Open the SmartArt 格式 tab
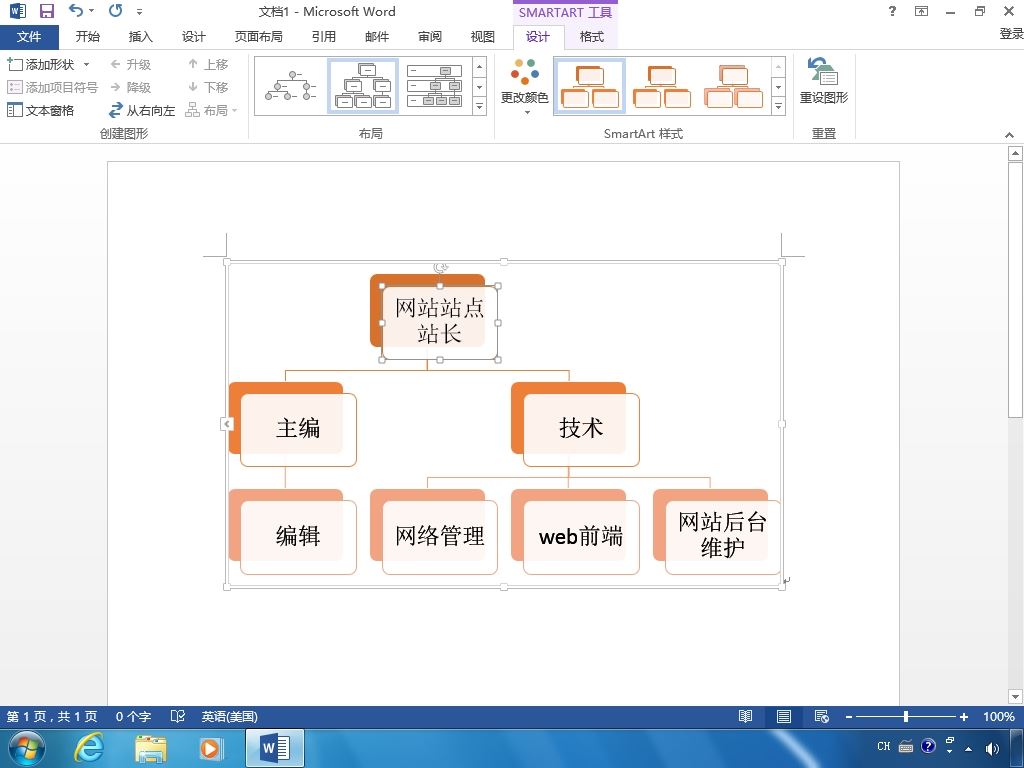The image size is (1024, 768). point(592,37)
